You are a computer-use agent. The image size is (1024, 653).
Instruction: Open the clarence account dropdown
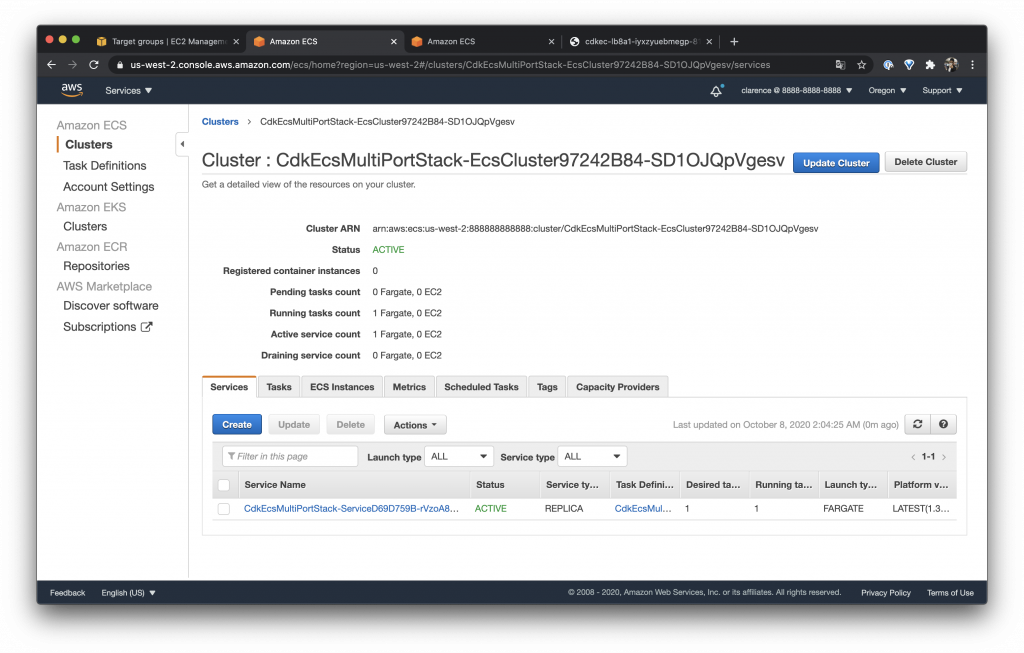pyautogui.click(x=797, y=91)
